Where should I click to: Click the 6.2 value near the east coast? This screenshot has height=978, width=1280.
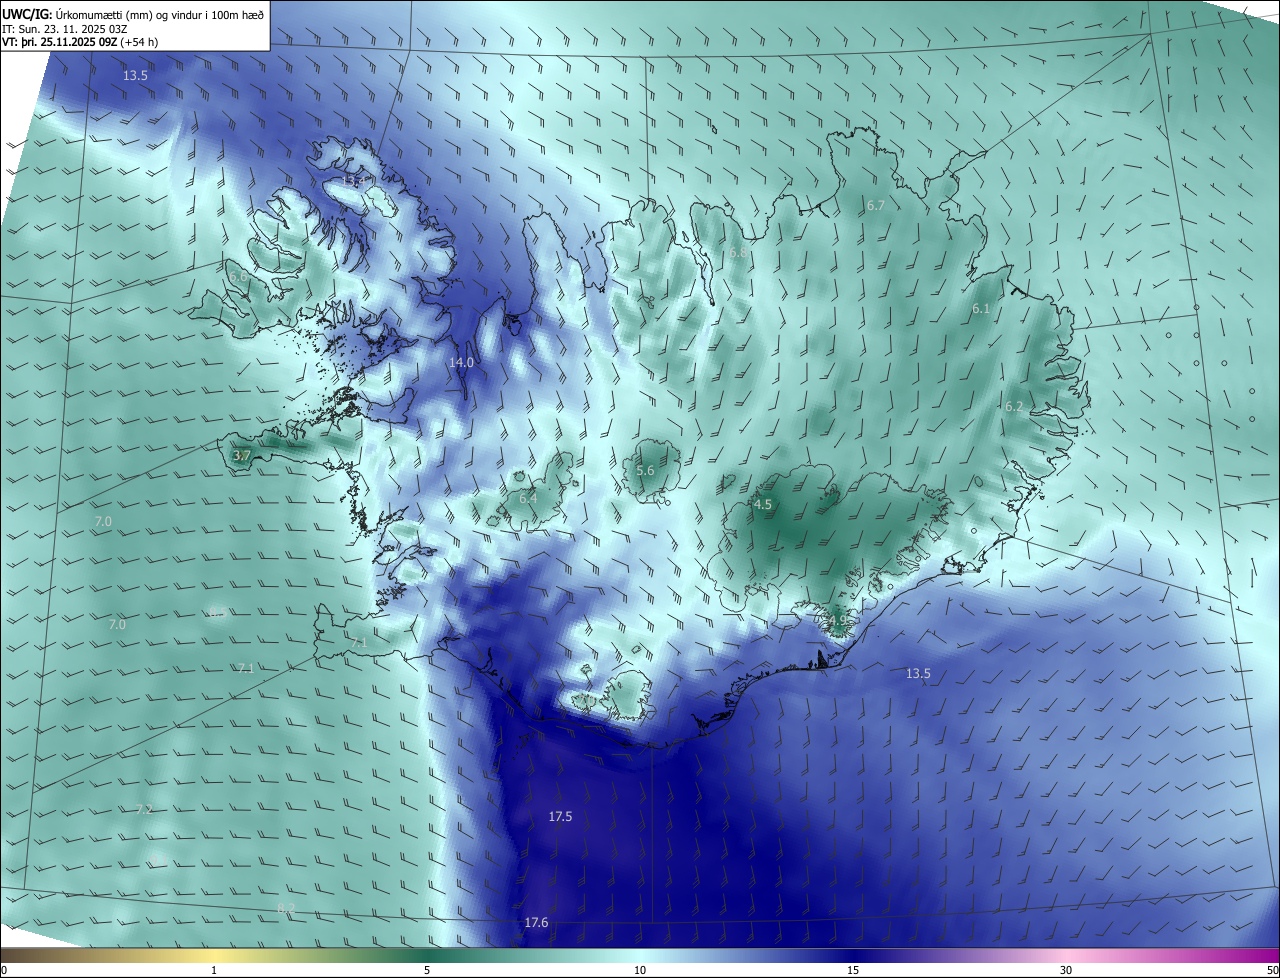coord(1014,406)
